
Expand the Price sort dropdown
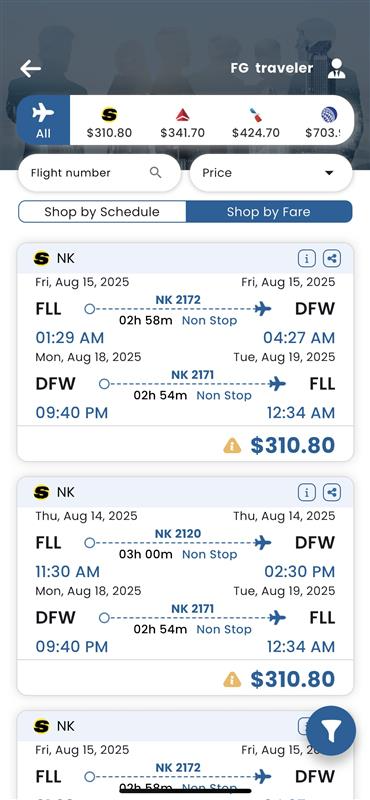[271, 173]
